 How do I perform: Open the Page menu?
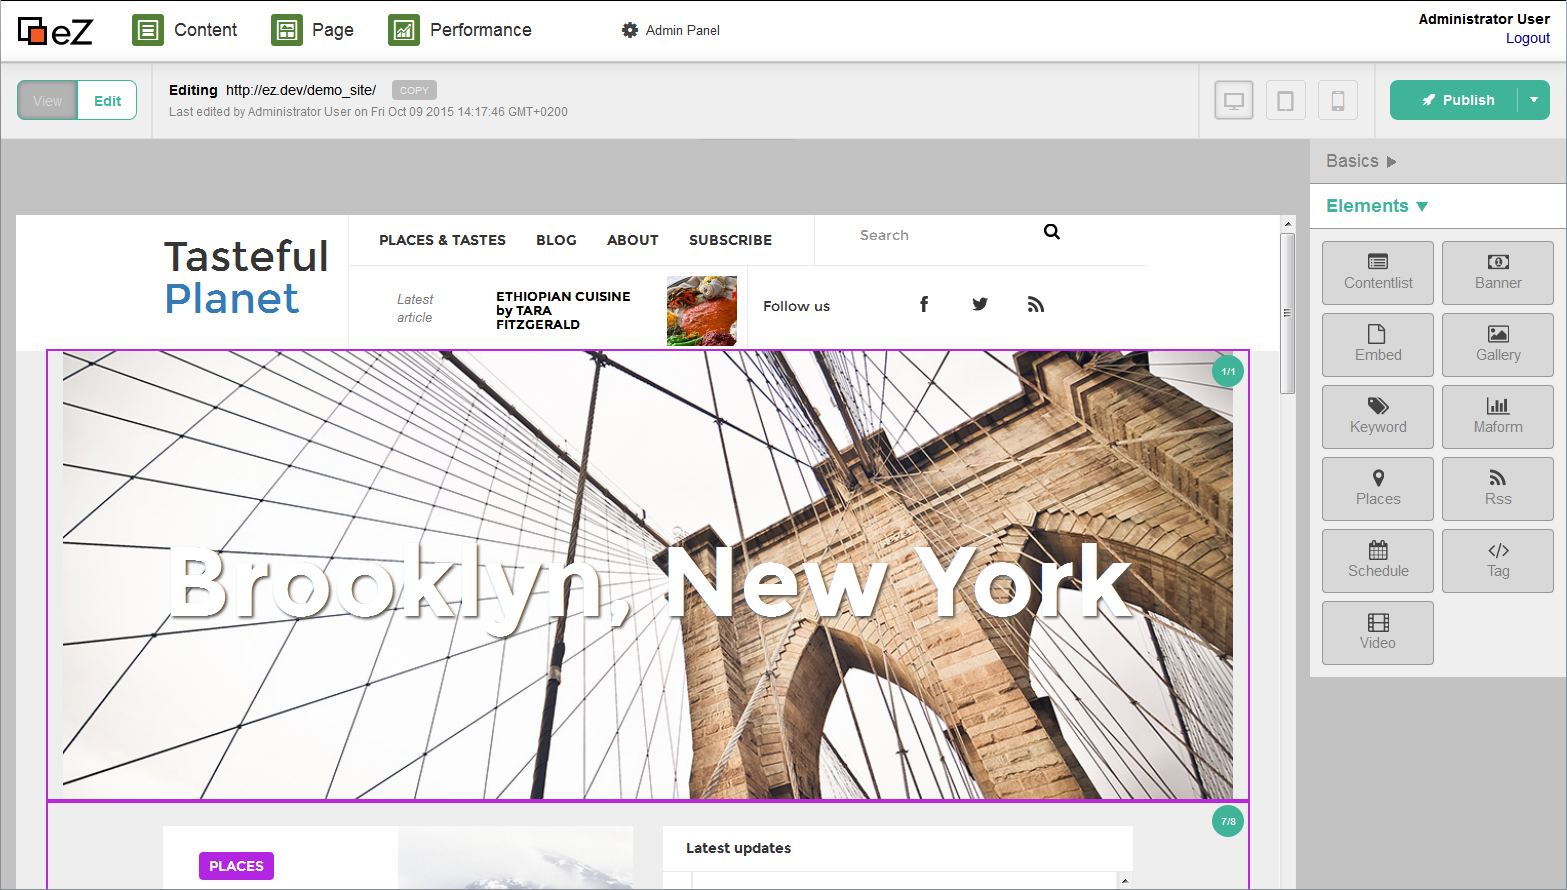coord(313,30)
